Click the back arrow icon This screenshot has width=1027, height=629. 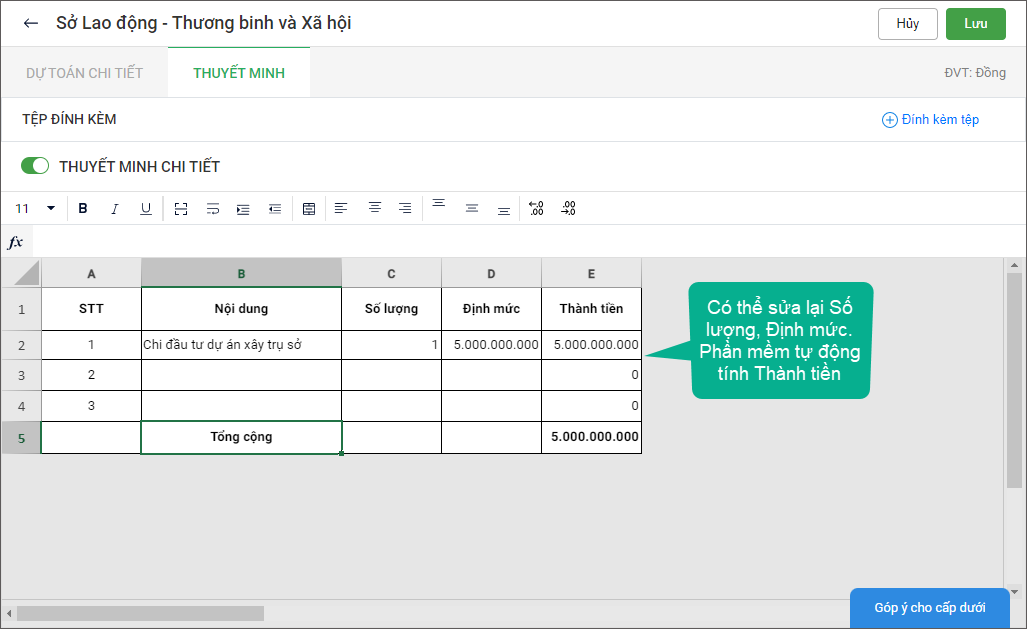tap(31, 23)
